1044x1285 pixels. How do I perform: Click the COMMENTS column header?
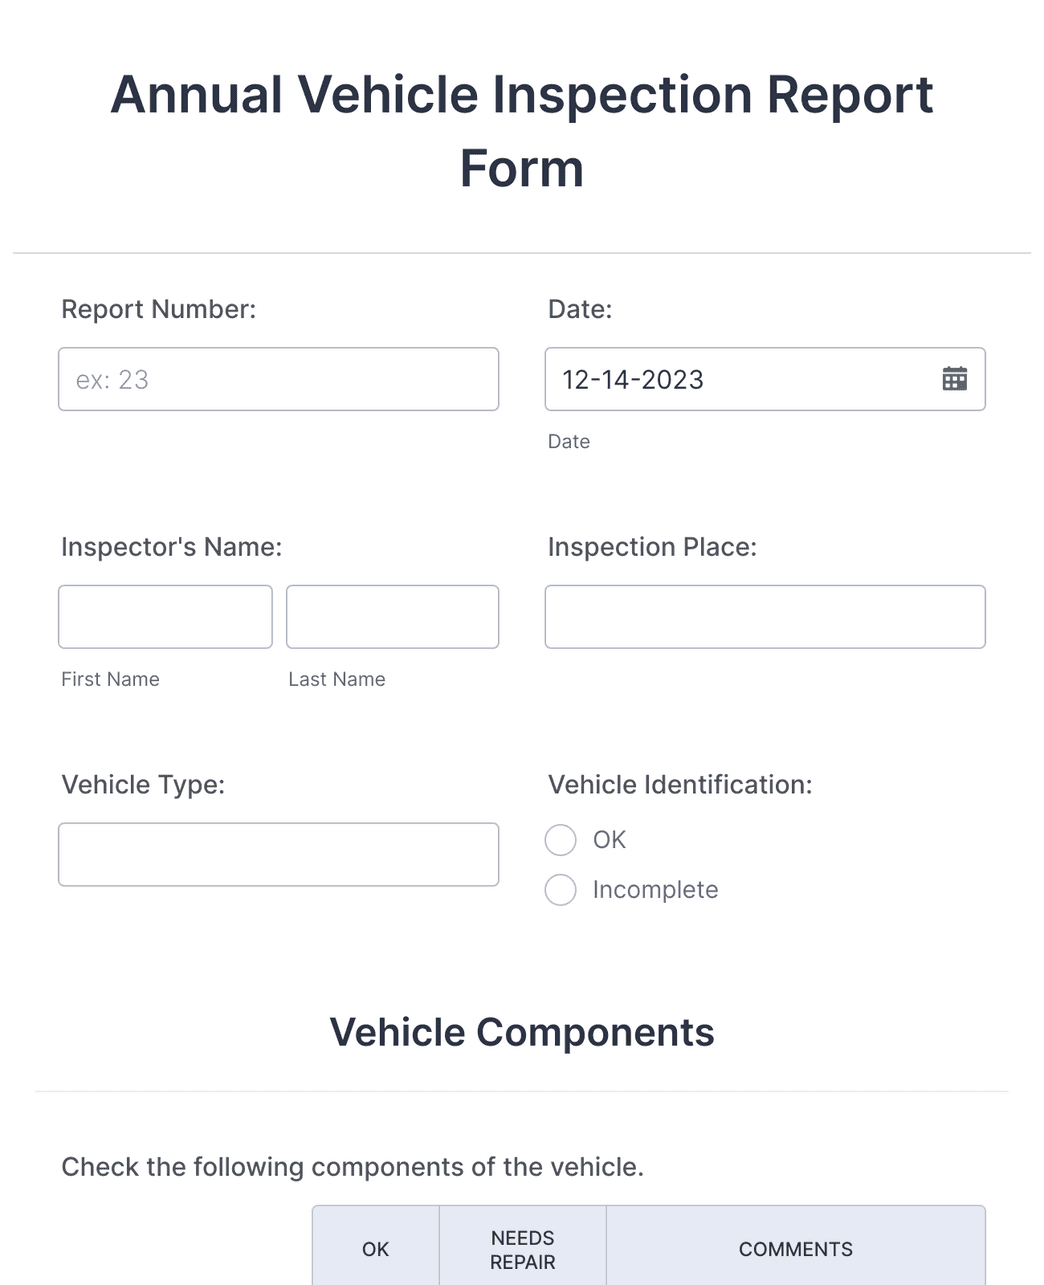[x=795, y=1249]
